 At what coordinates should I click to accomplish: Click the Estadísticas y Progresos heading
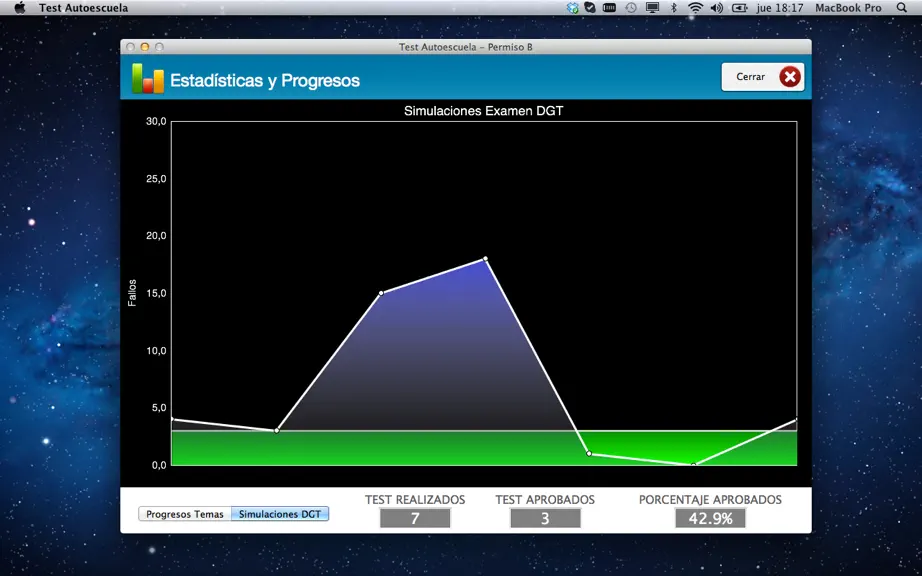click(x=265, y=81)
